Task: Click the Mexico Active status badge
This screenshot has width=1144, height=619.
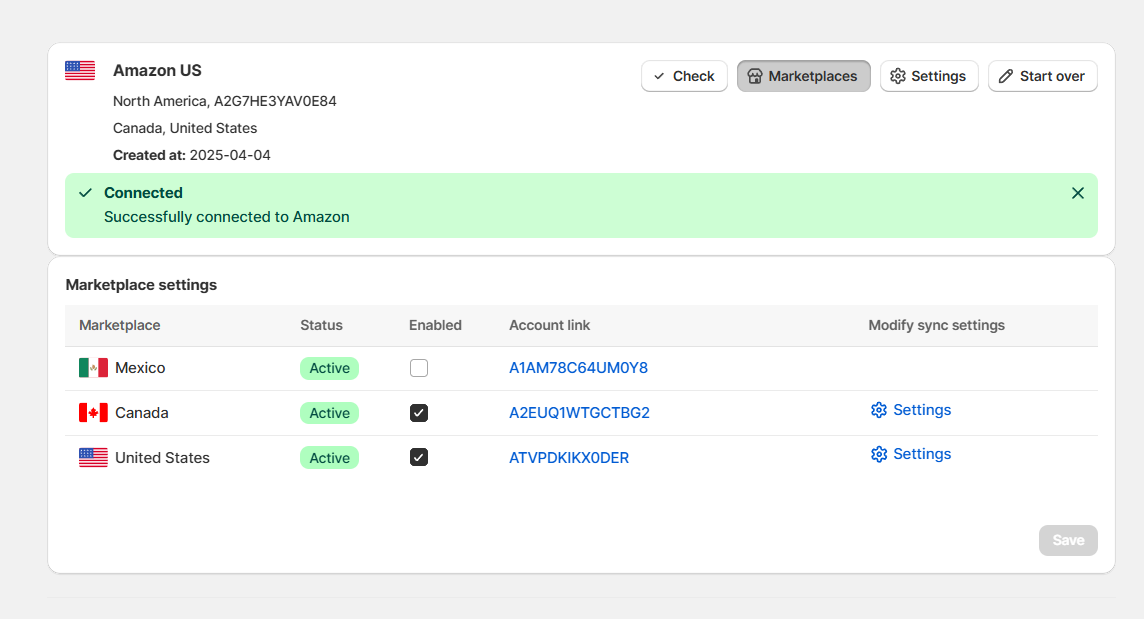Action: [329, 368]
